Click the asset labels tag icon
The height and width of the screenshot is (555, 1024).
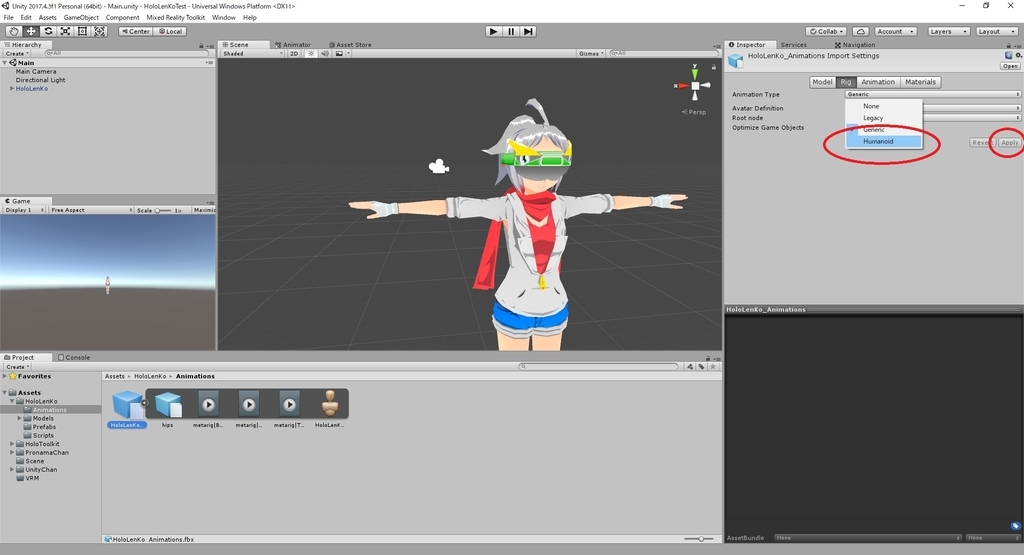pos(1014,526)
